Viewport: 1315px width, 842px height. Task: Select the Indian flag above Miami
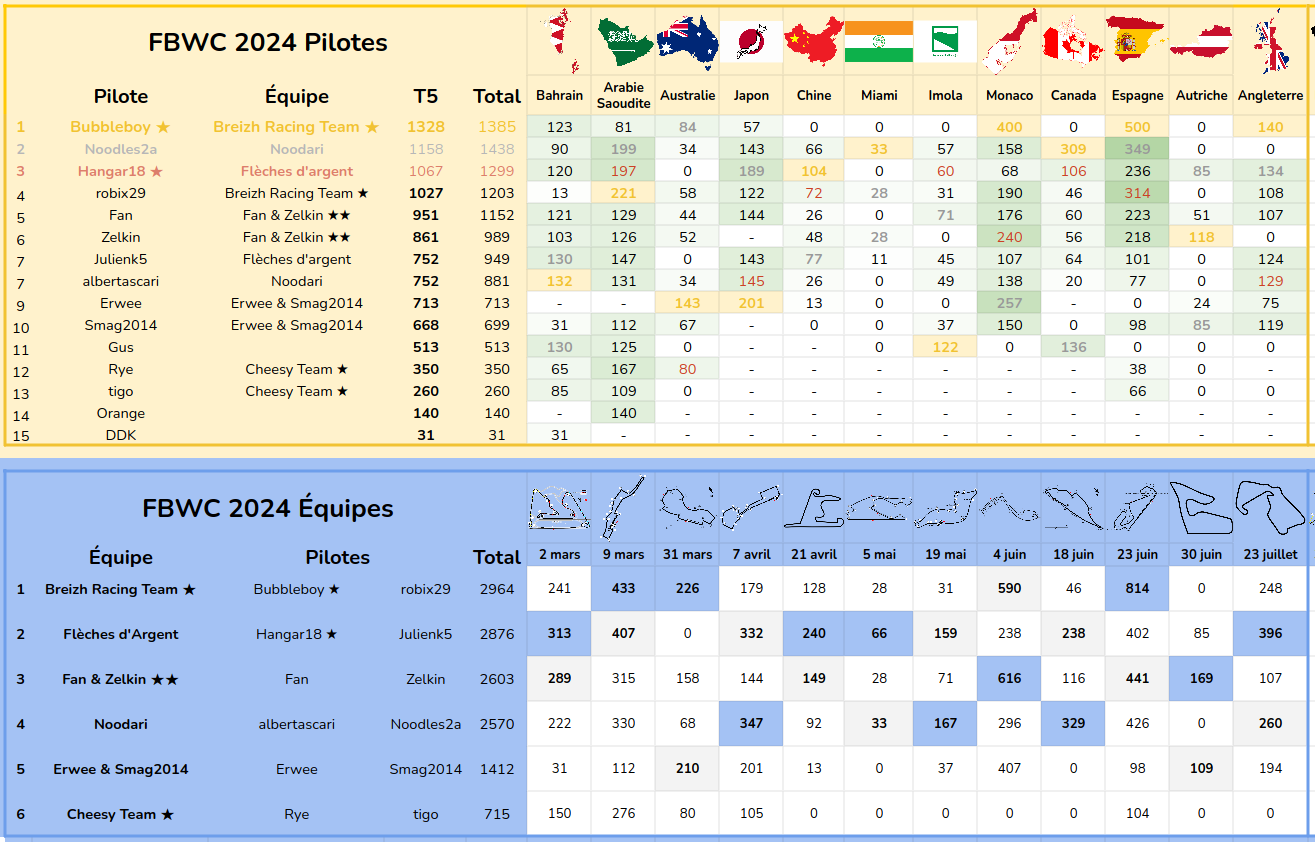point(879,42)
